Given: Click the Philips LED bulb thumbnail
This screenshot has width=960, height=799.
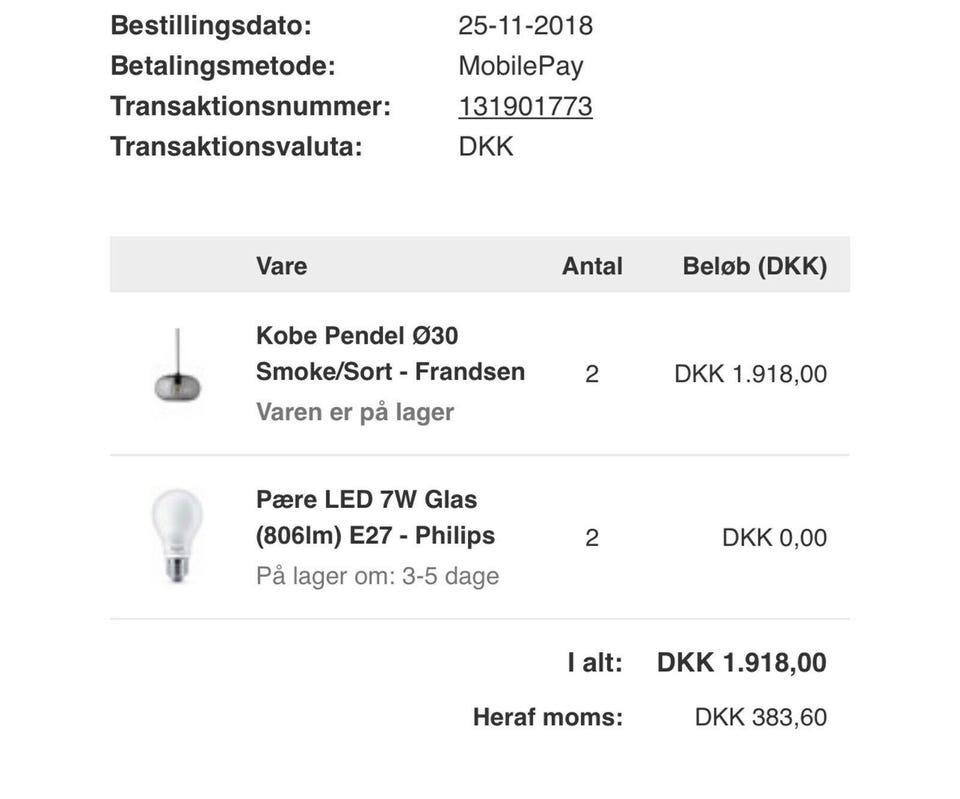Looking at the screenshot, I should coord(177,536).
